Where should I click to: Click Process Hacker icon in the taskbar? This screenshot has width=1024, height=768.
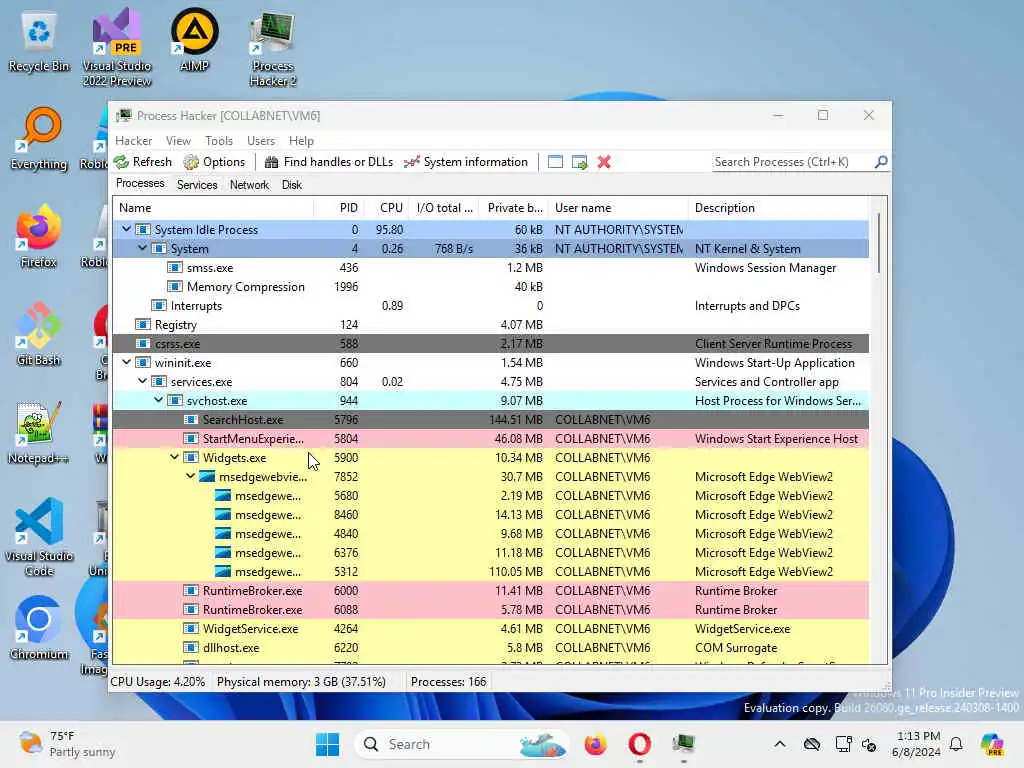pos(684,744)
